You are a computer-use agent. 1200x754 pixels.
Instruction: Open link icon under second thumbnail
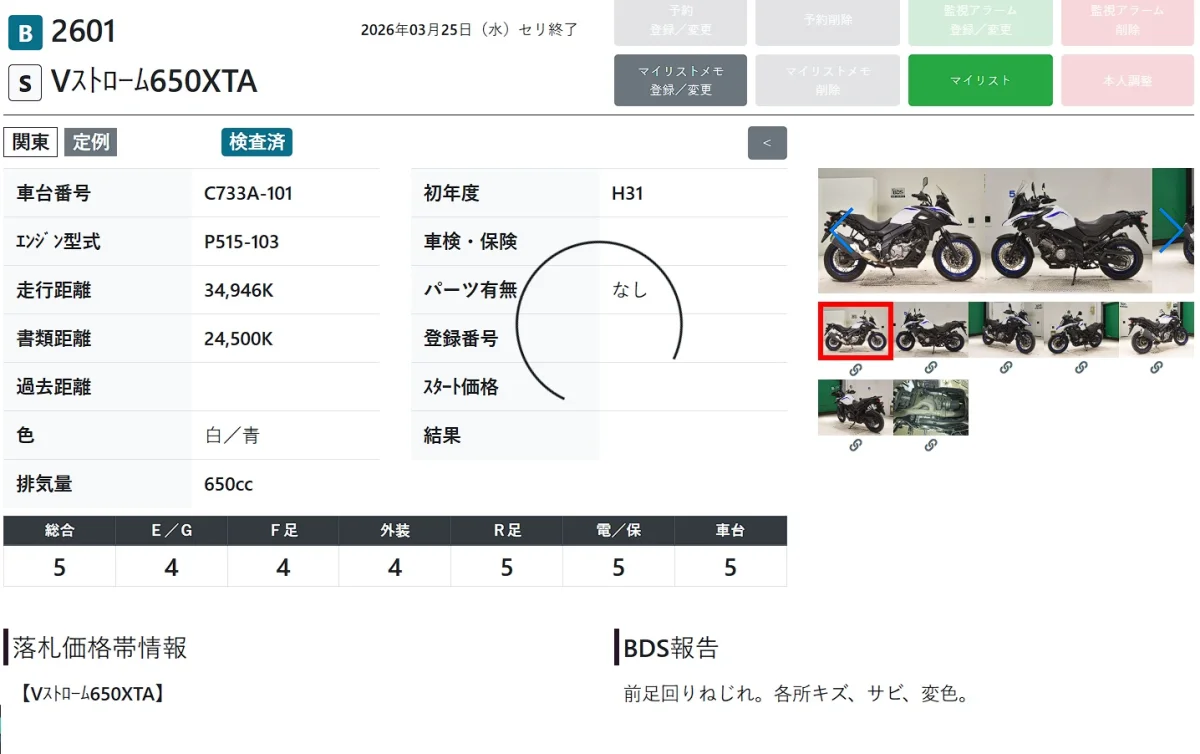pos(930,368)
